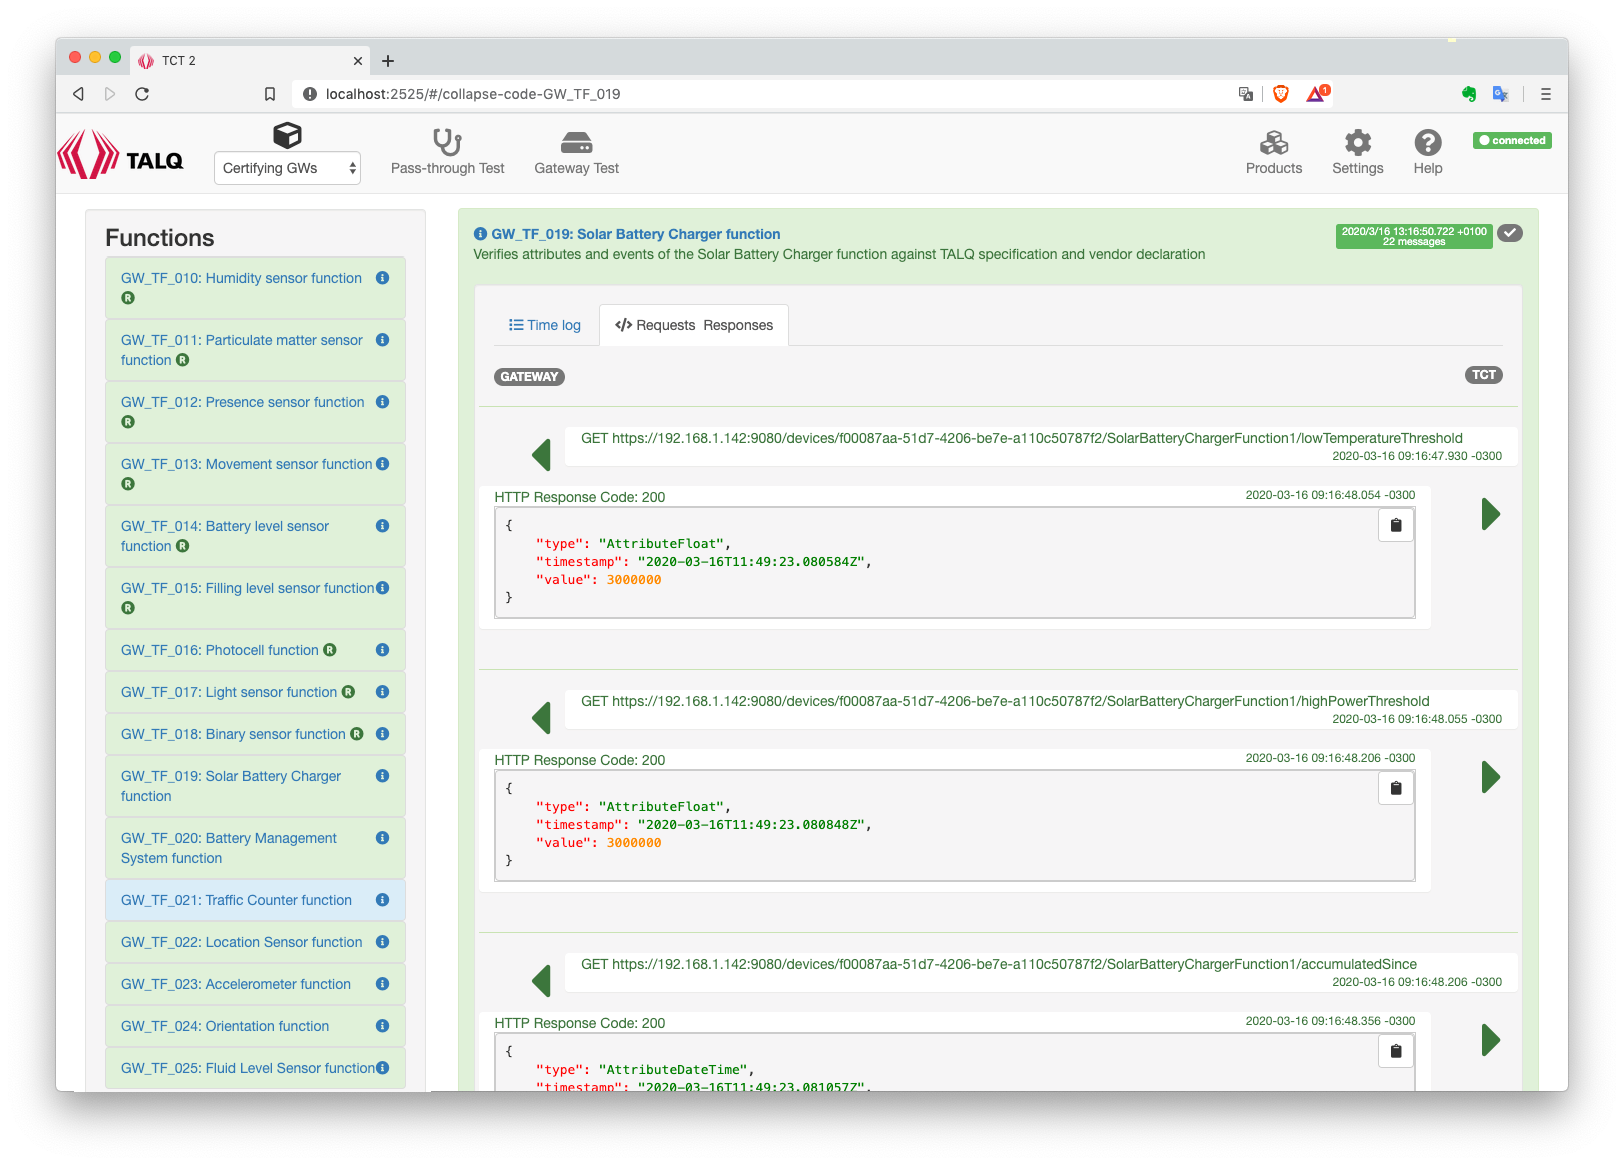Screen dimensions: 1624x1165
Task: Click the Google Translate extension icon
Action: click(x=1500, y=94)
